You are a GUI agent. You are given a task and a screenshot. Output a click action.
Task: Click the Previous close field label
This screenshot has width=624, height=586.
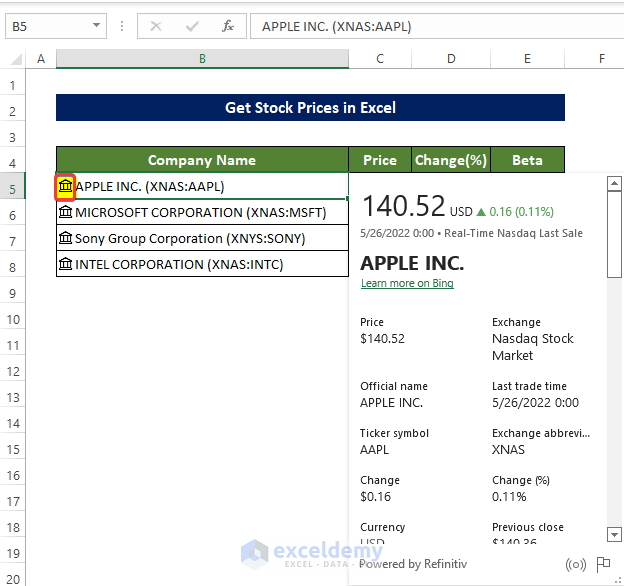click(528, 527)
